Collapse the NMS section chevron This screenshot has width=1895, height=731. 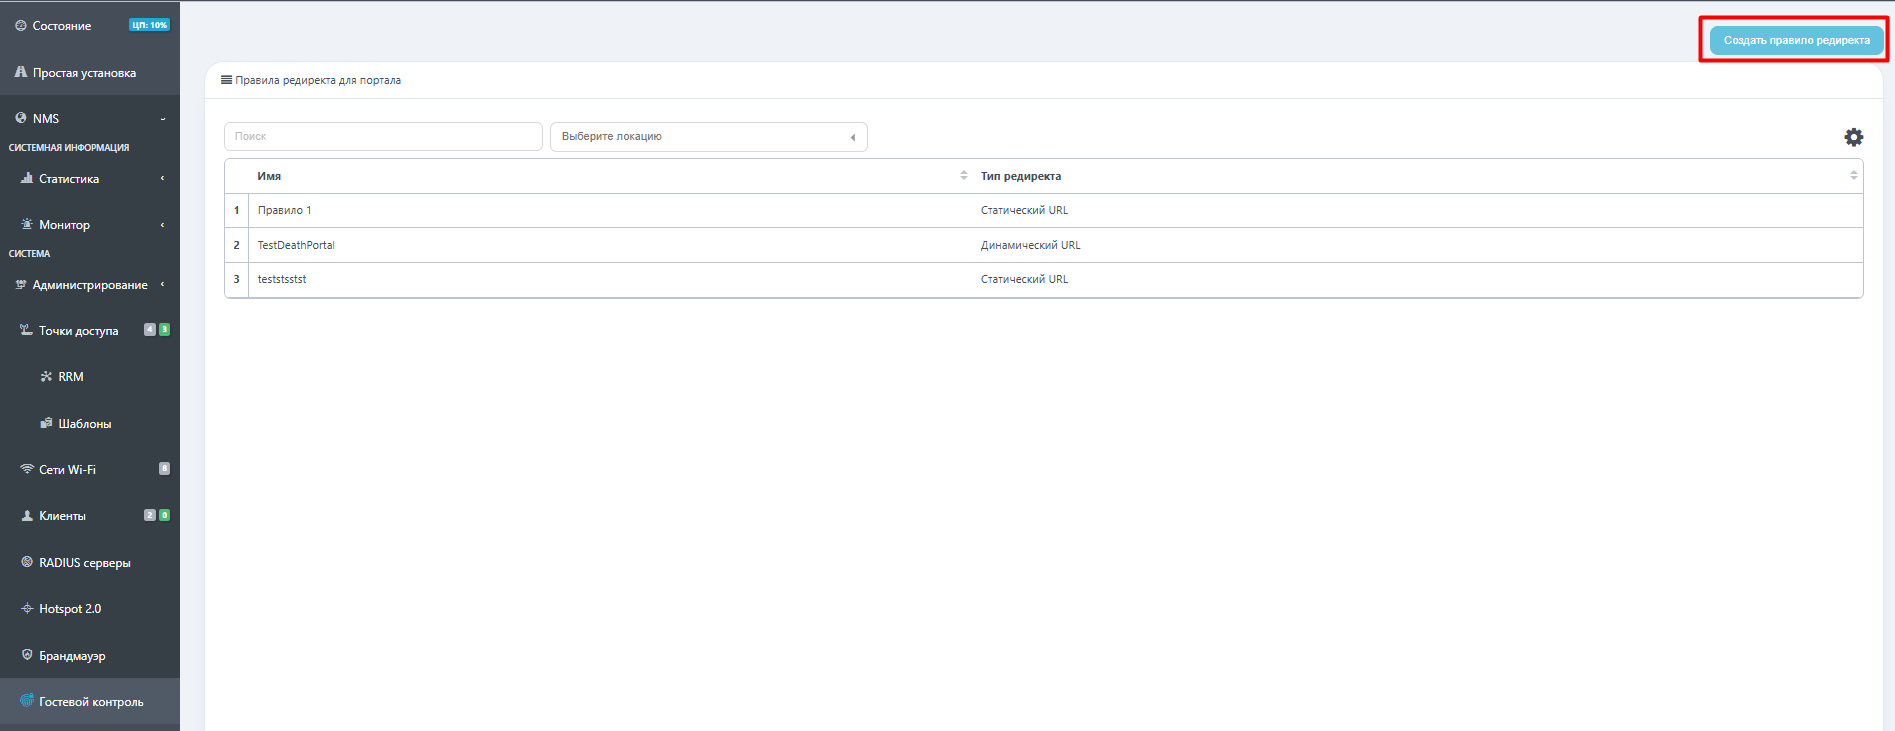point(163,119)
